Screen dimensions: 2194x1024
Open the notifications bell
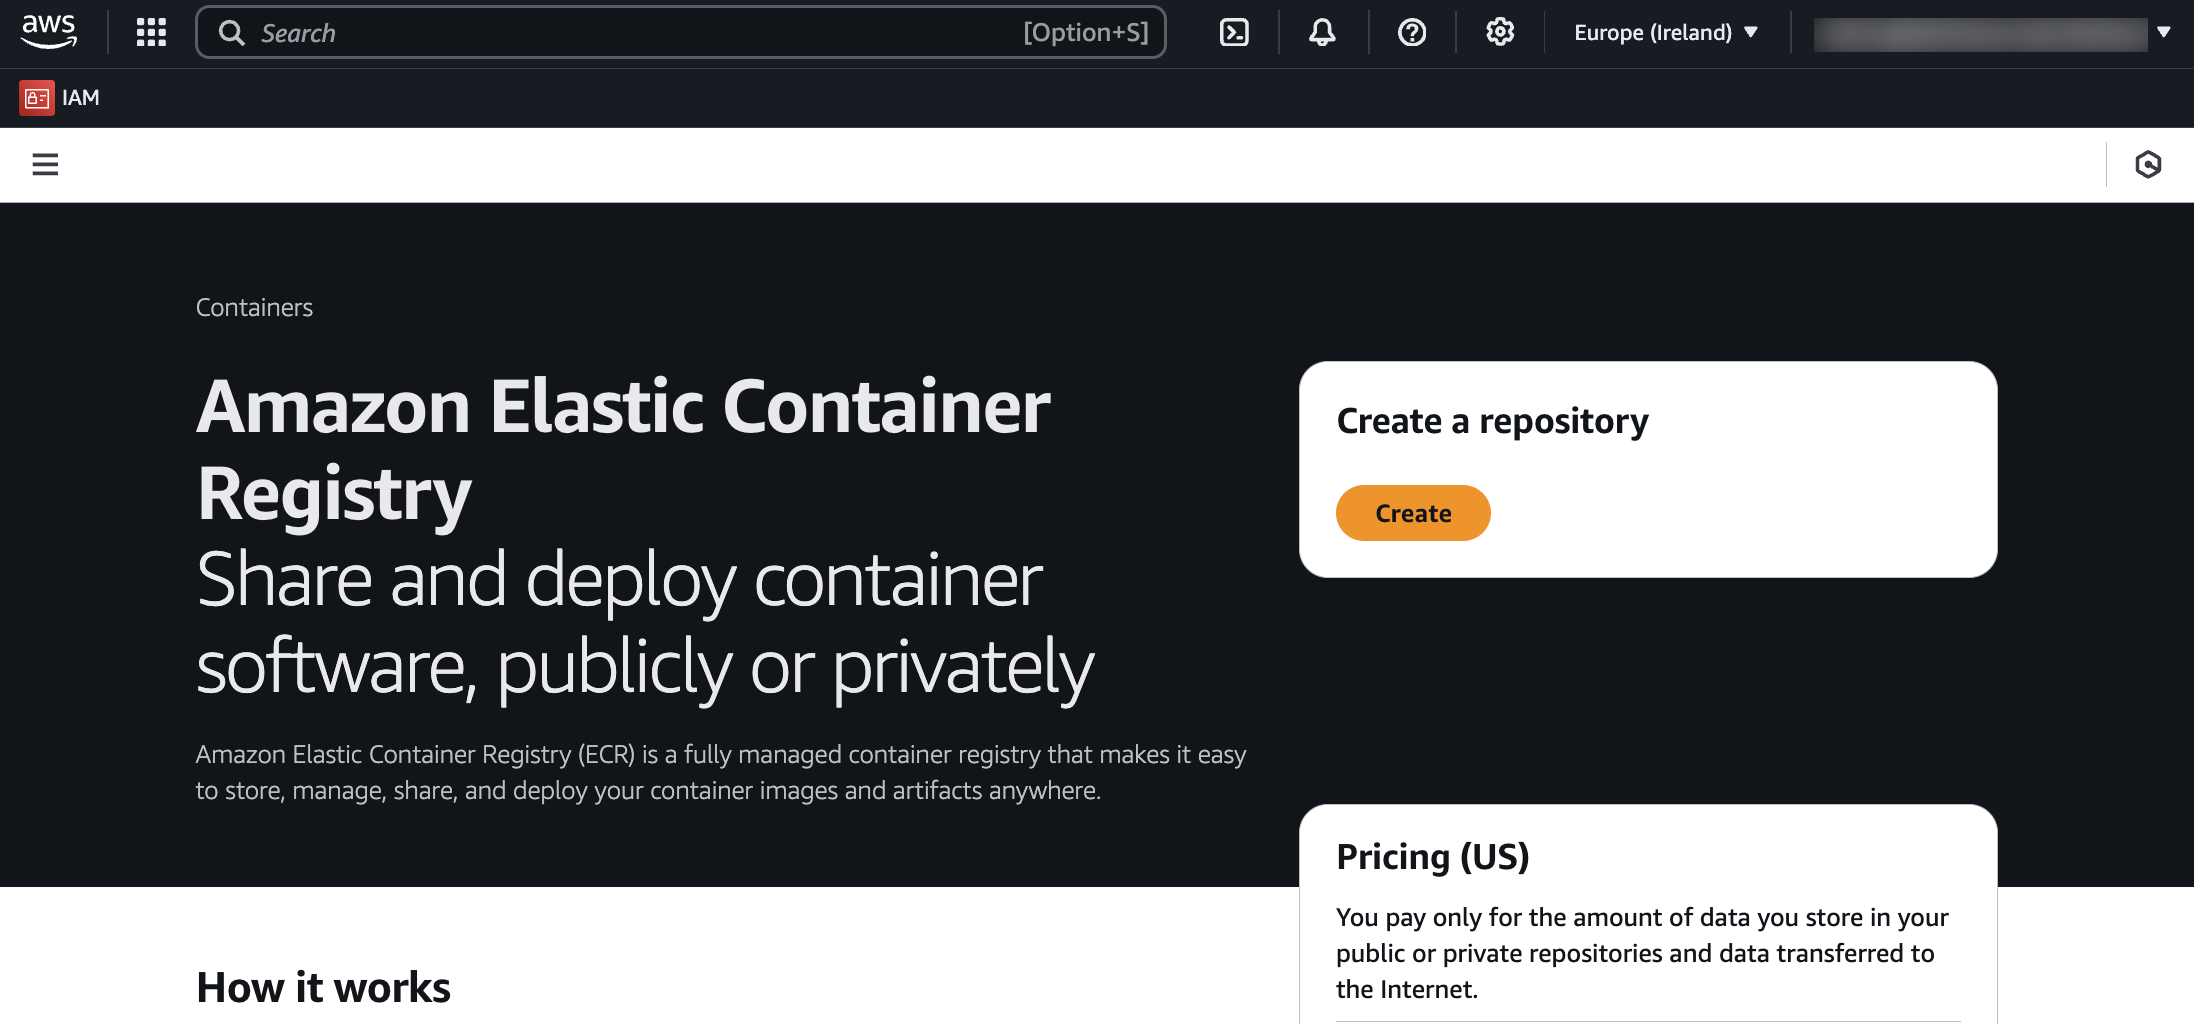pyautogui.click(x=1322, y=33)
